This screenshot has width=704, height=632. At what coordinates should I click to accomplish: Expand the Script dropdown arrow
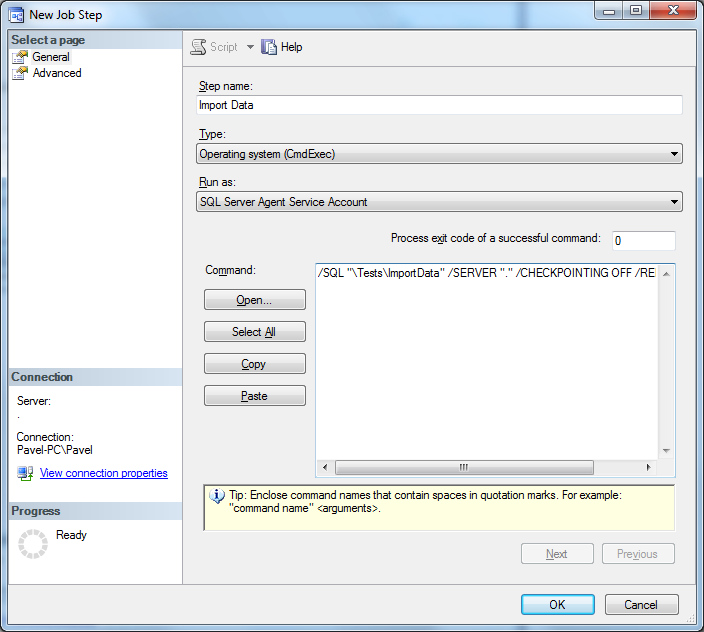click(x=250, y=47)
